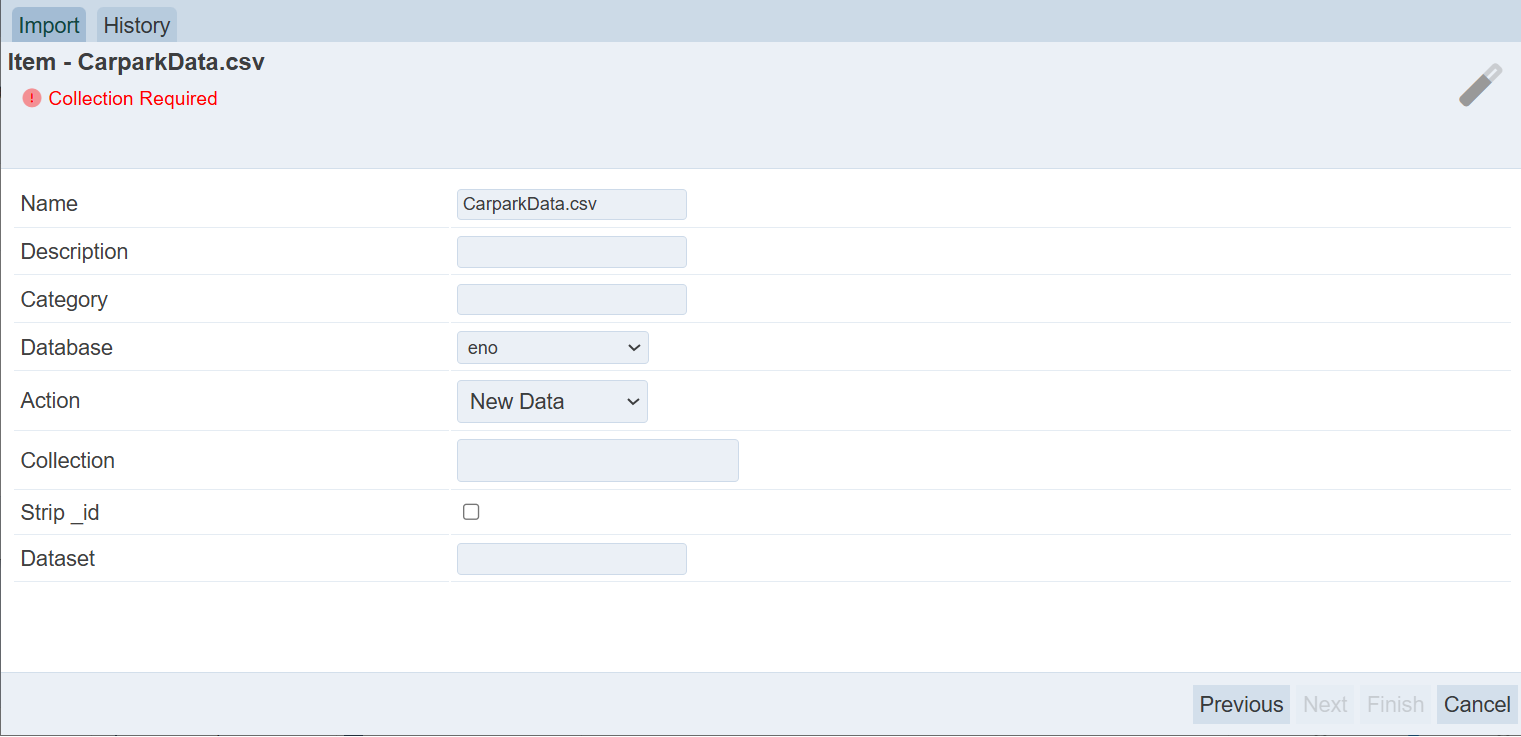
Task: Switch to the Import tab
Action: point(49,25)
